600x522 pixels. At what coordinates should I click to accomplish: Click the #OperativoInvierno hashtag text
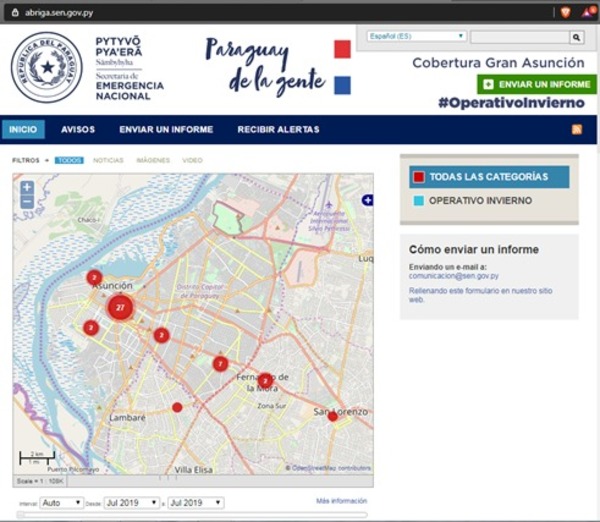[x=512, y=103]
